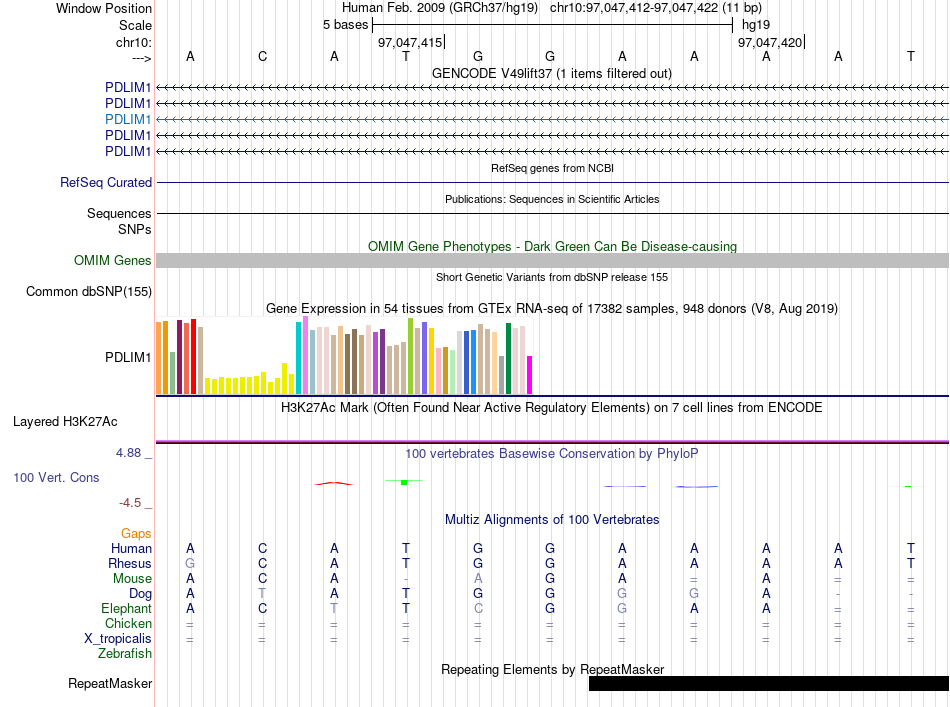The width and height of the screenshot is (950, 707).
Task: Click the dark green GTEx expression bar
Action: (508, 359)
